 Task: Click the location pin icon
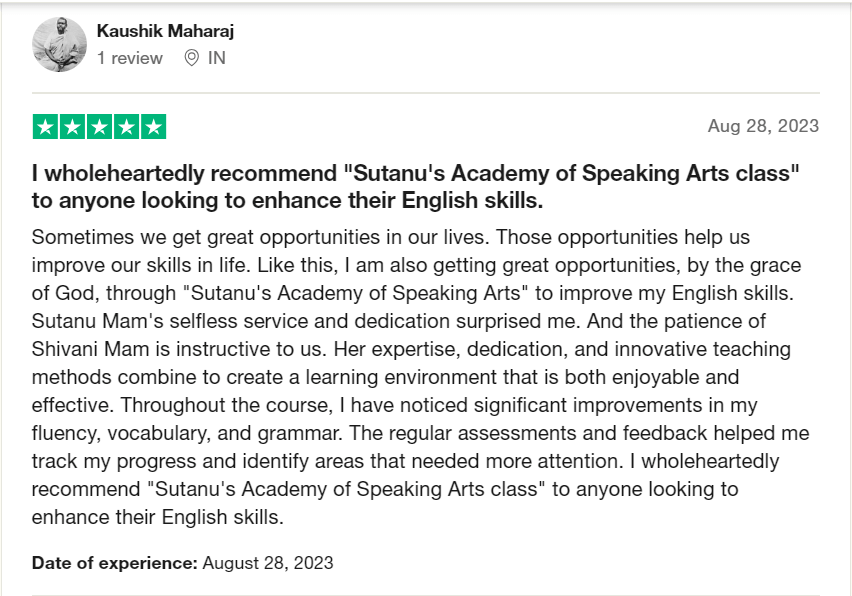click(191, 58)
